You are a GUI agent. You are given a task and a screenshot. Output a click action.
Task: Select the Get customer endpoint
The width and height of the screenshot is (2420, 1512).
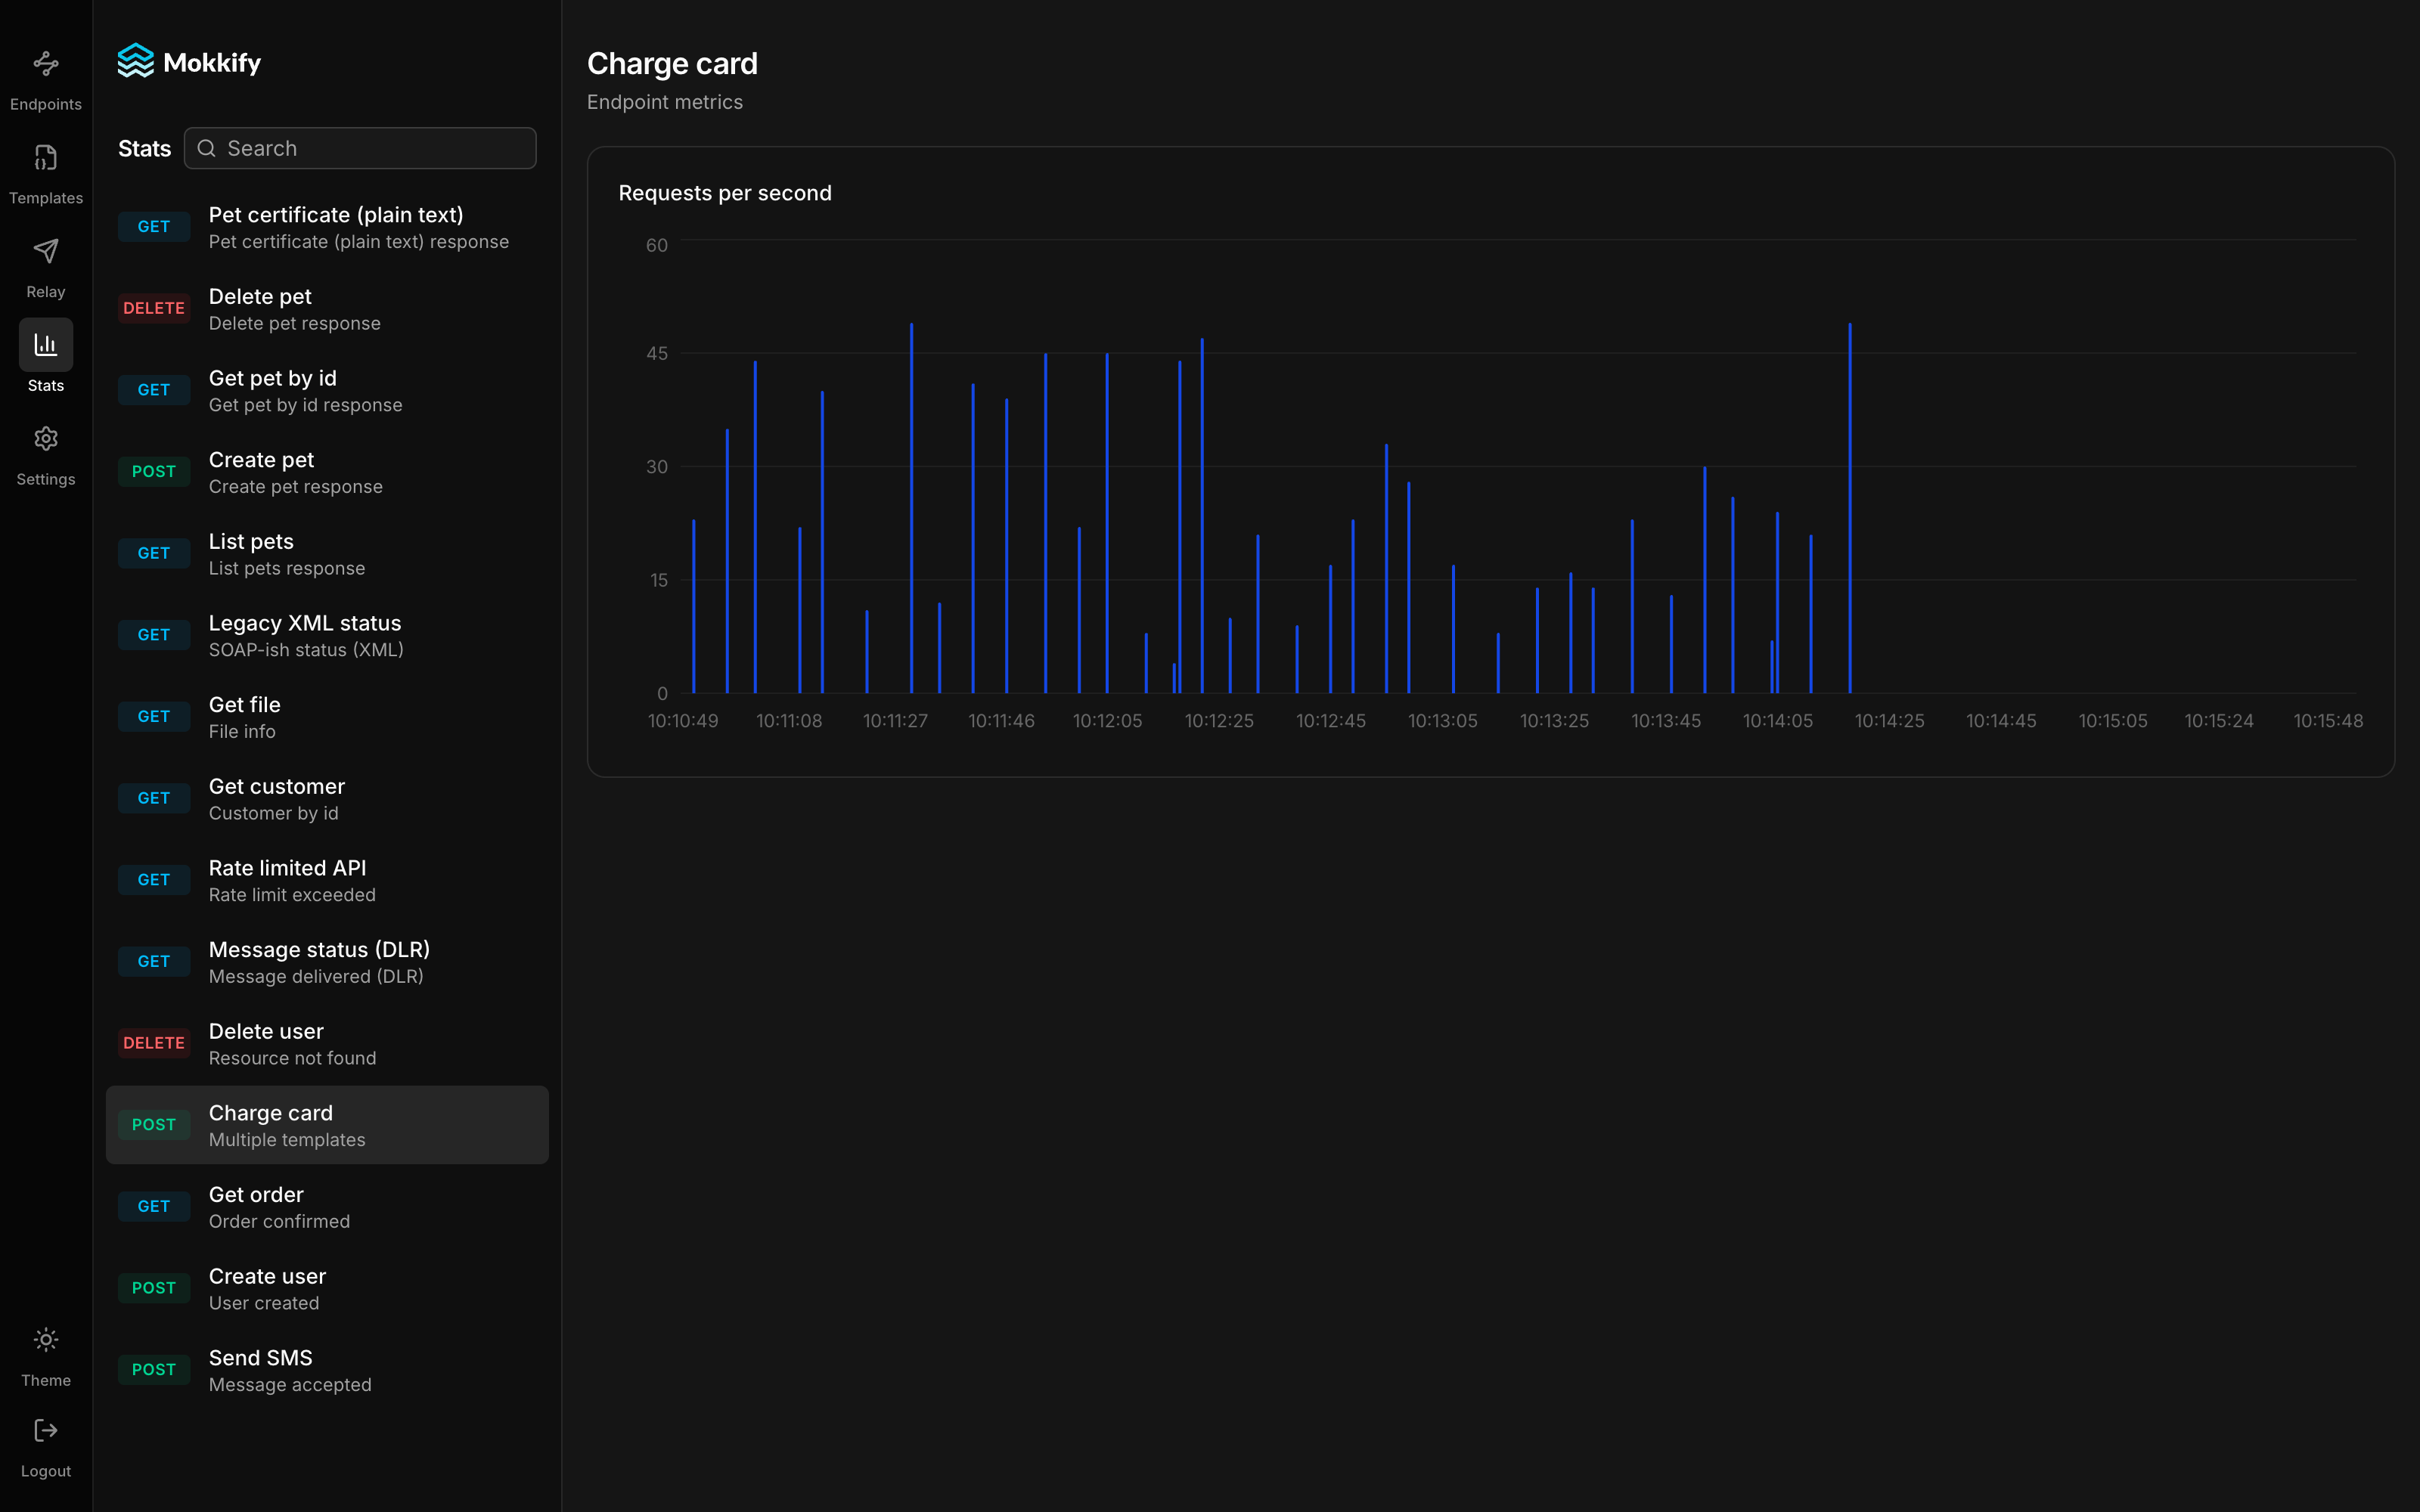click(x=327, y=799)
